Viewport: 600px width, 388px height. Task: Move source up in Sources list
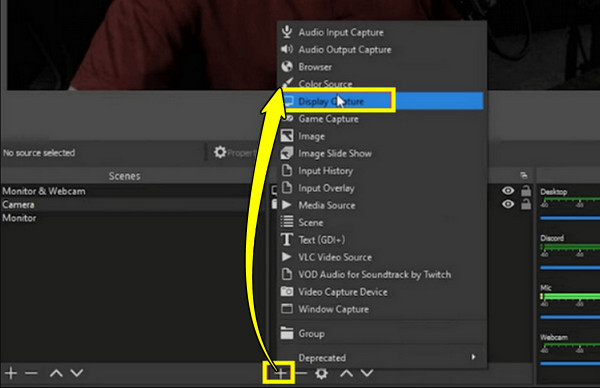[x=347, y=373]
